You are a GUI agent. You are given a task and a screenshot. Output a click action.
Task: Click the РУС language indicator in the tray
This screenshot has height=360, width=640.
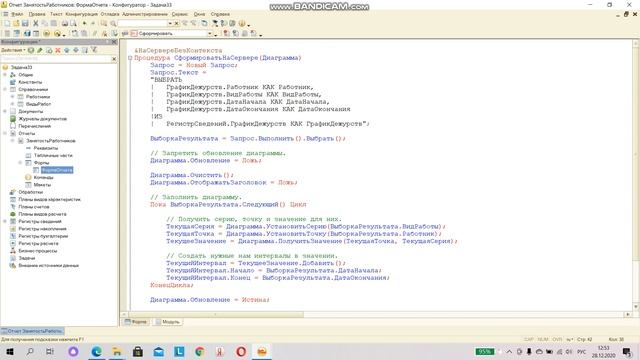tap(582, 351)
